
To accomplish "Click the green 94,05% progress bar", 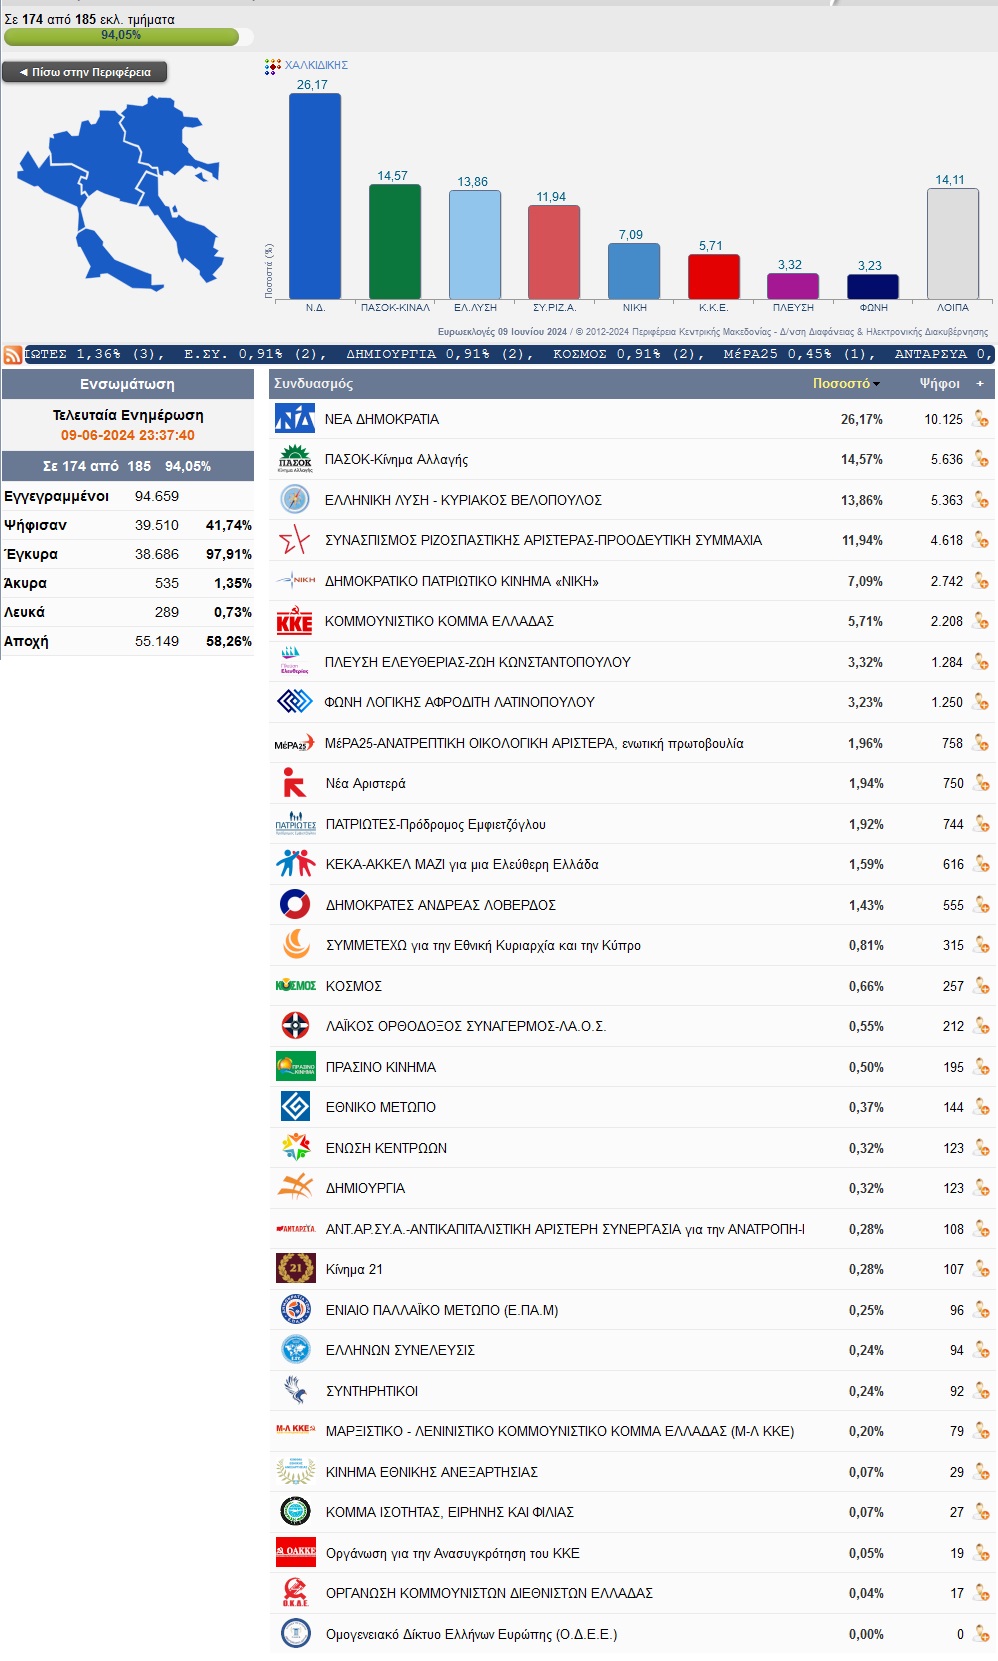I will (121, 37).
